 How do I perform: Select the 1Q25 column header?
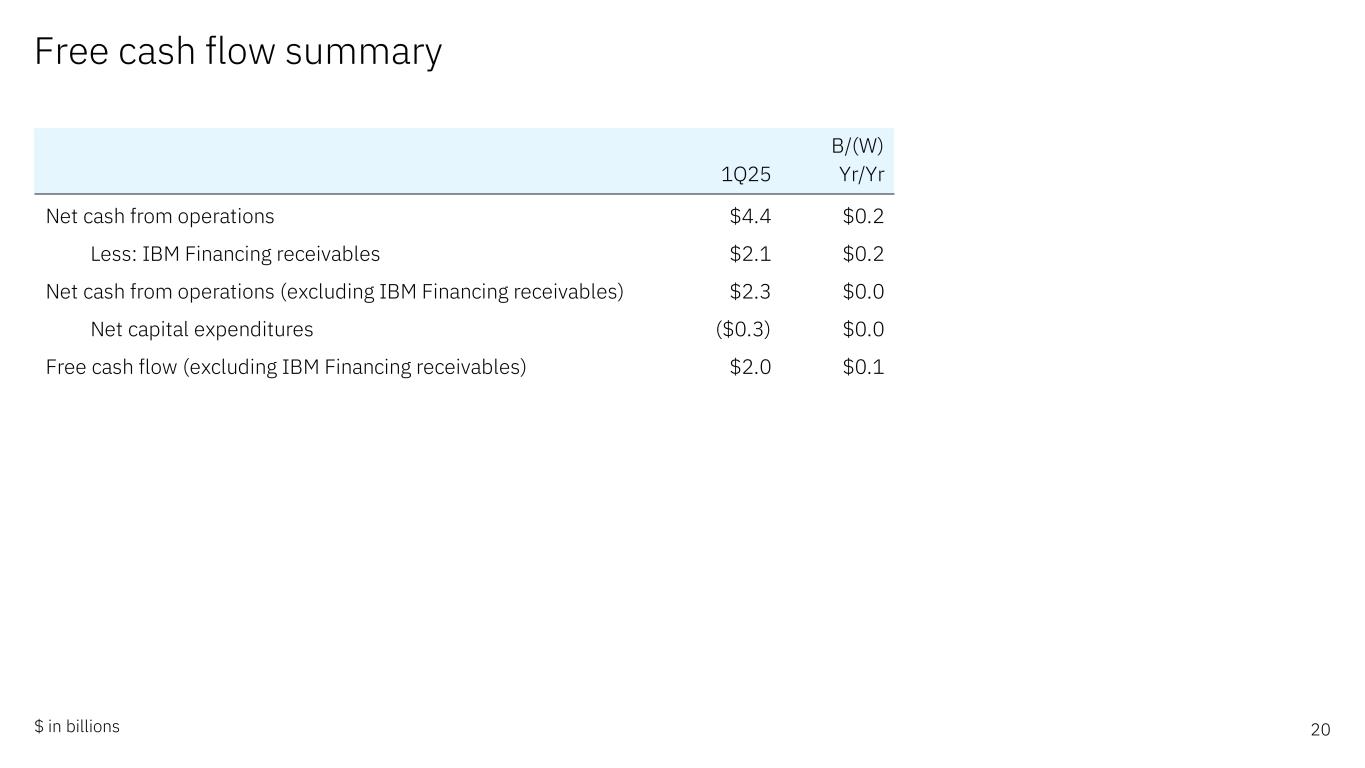746,175
